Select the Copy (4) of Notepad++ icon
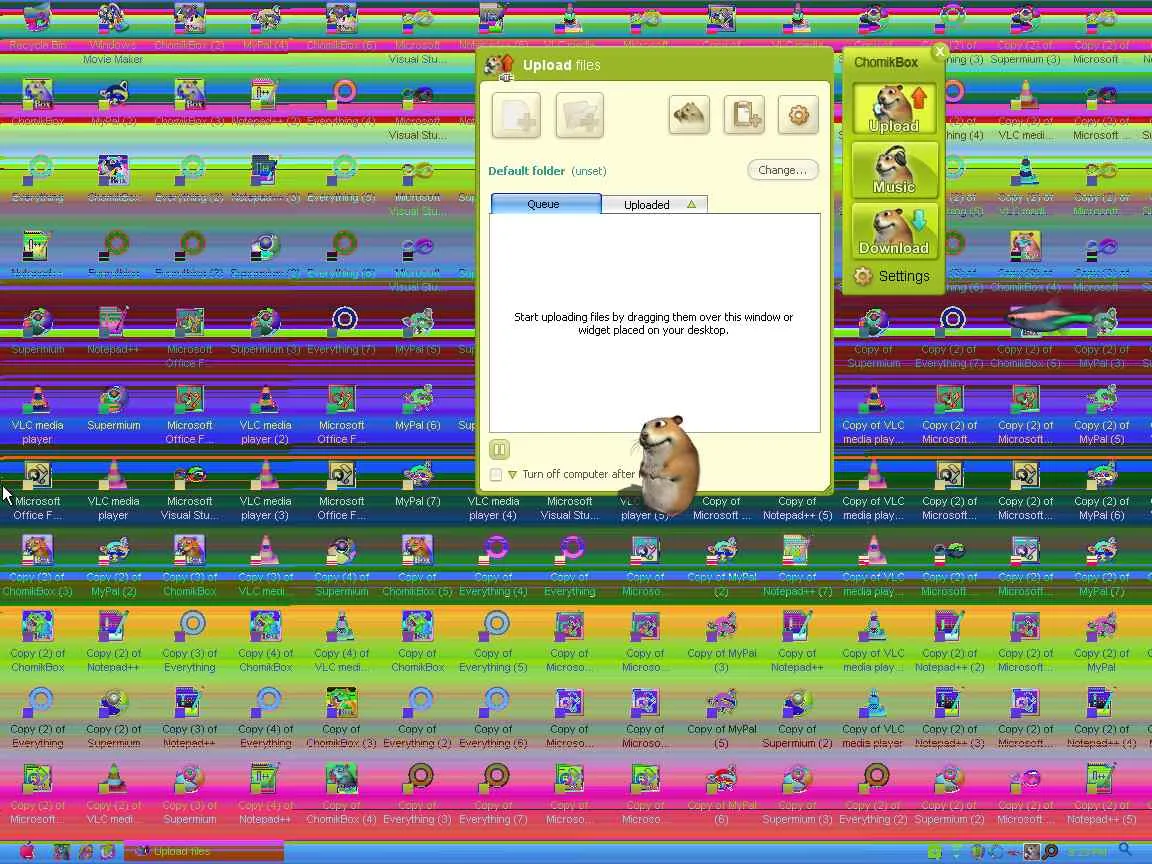 [266, 794]
